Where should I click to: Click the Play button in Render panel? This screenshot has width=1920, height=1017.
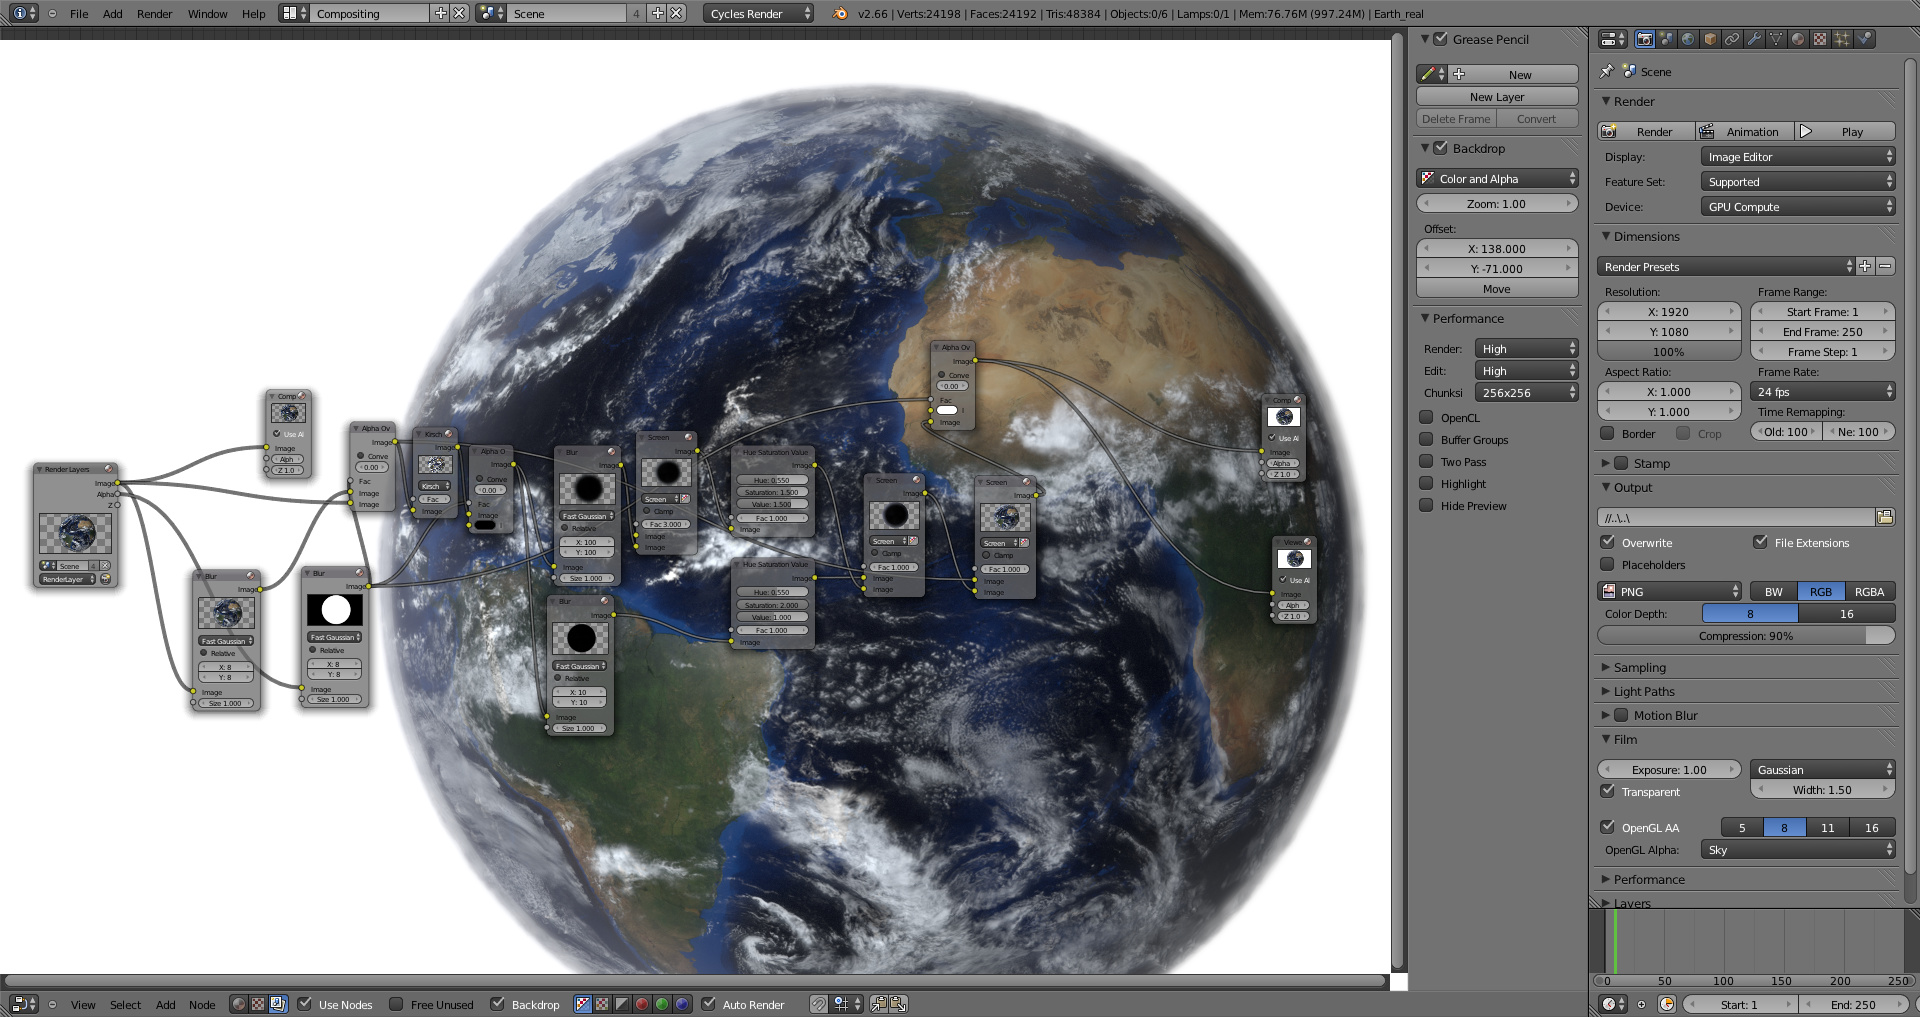coord(1845,131)
